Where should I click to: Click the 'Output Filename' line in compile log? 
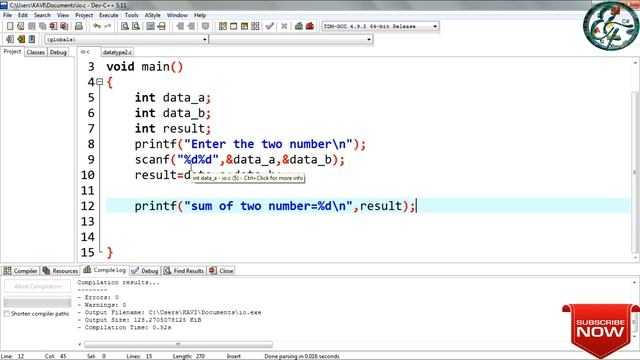tap(169, 312)
